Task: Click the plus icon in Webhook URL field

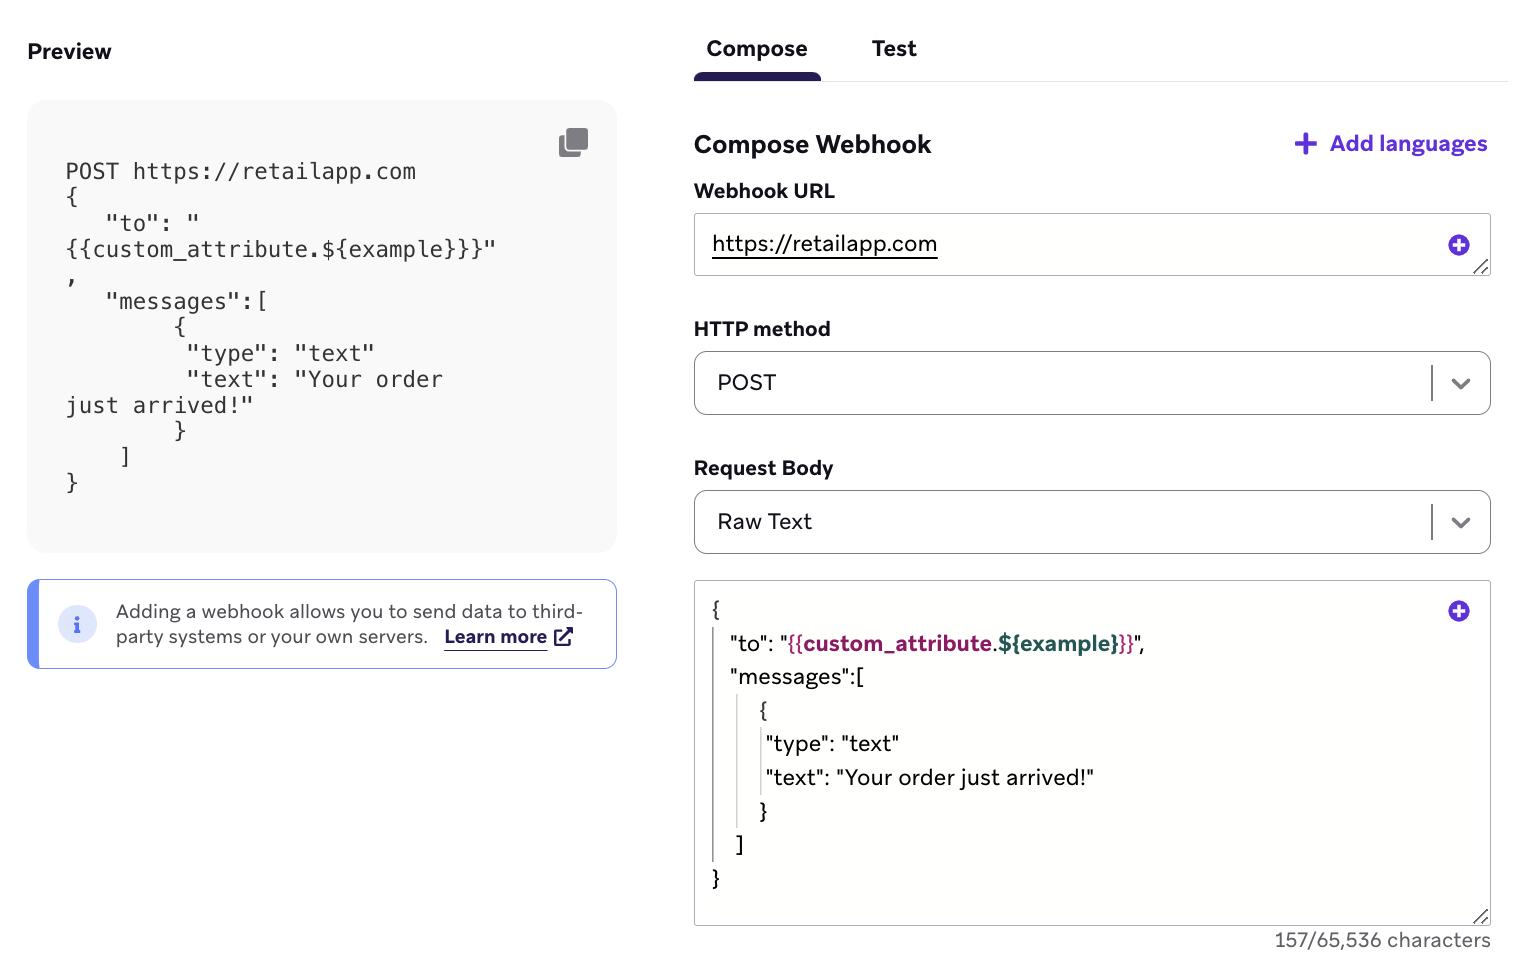Action: [1458, 245]
